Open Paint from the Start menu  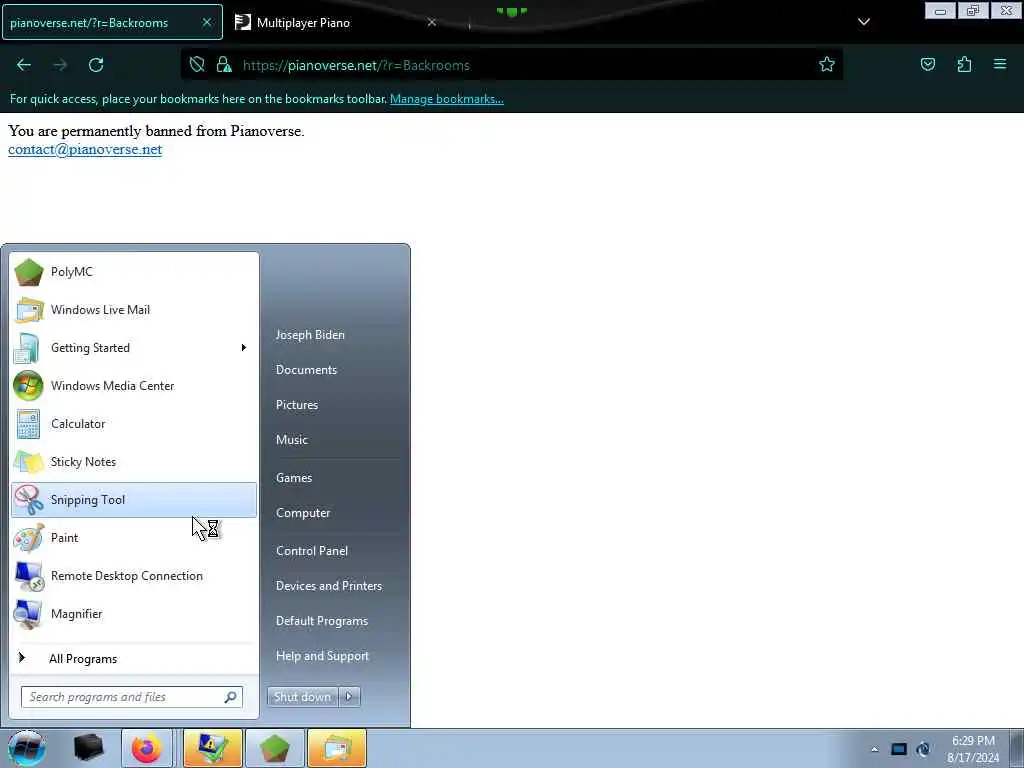(134, 537)
